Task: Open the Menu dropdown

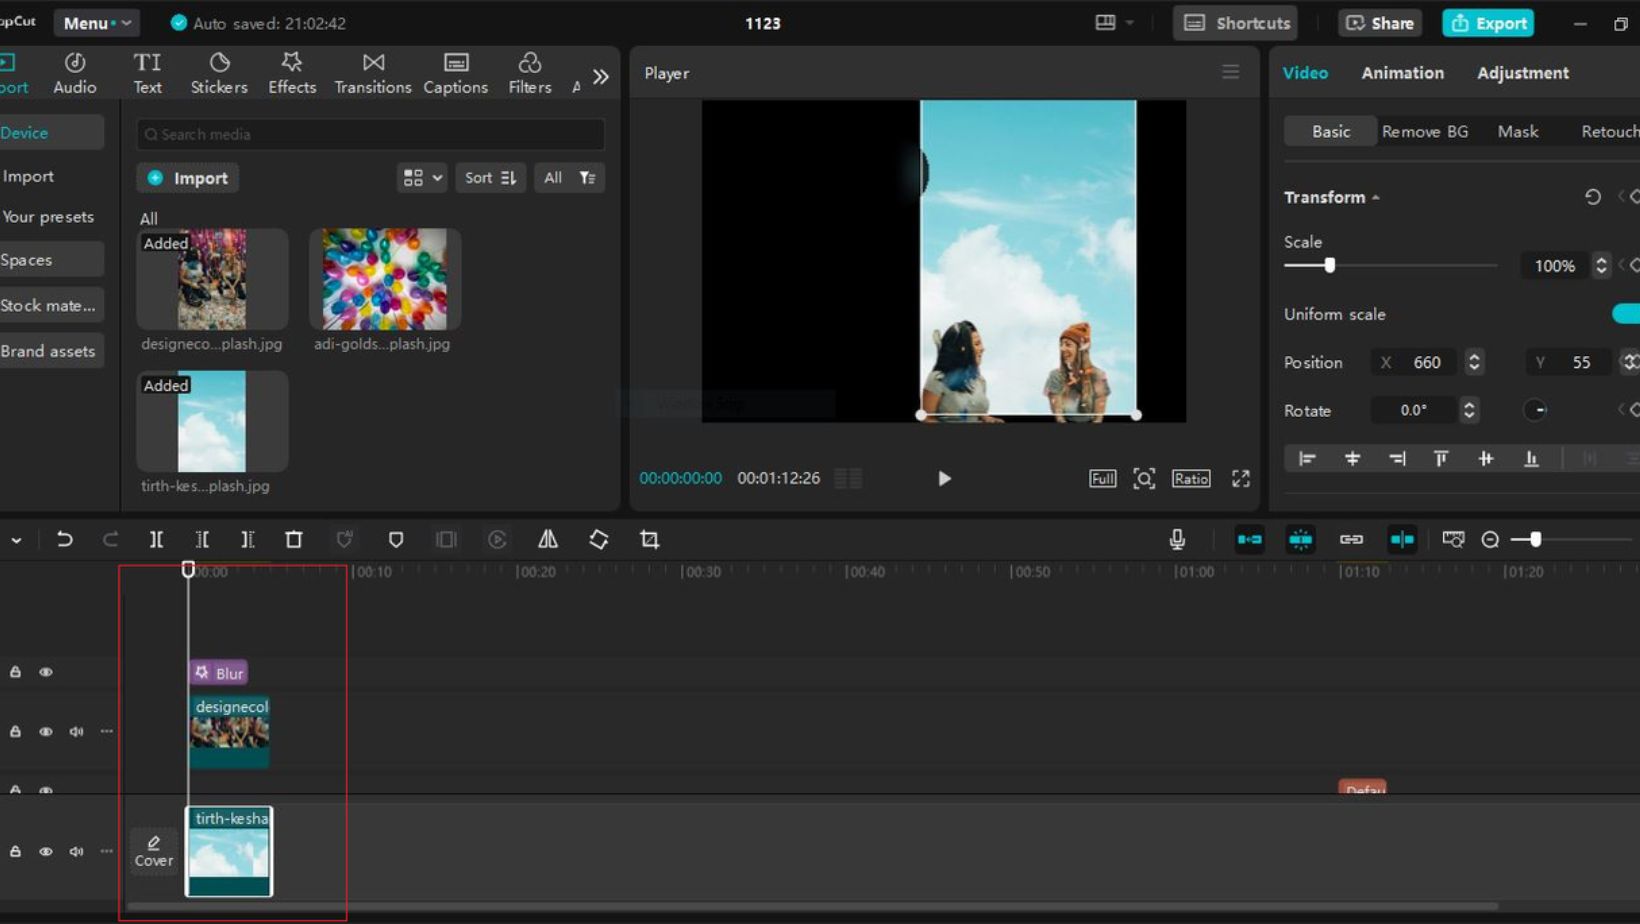Action: click(97, 23)
